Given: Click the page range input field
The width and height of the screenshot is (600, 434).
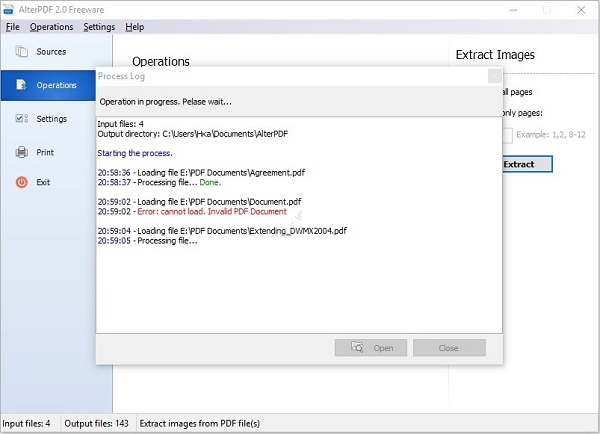Looking at the screenshot, I should coord(507,135).
